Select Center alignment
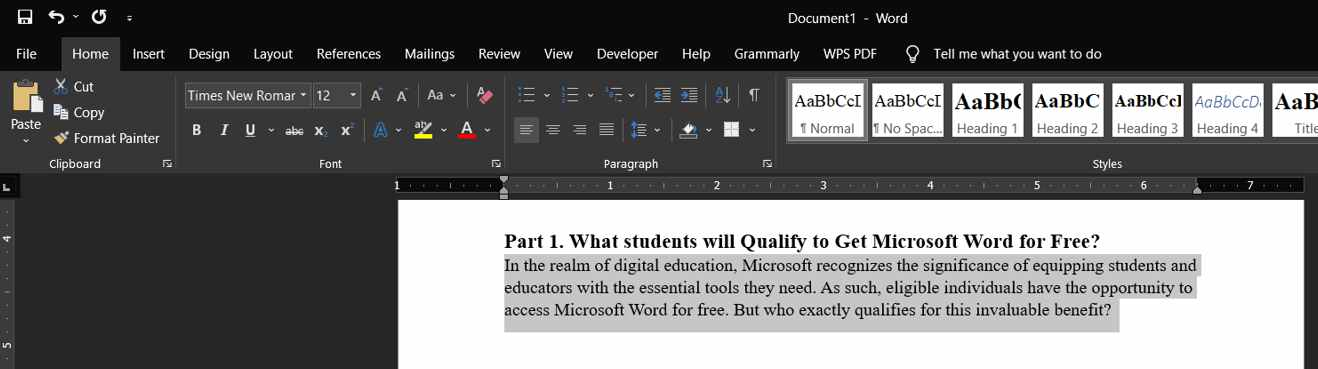This screenshot has height=369, width=1318. point(553,130)
